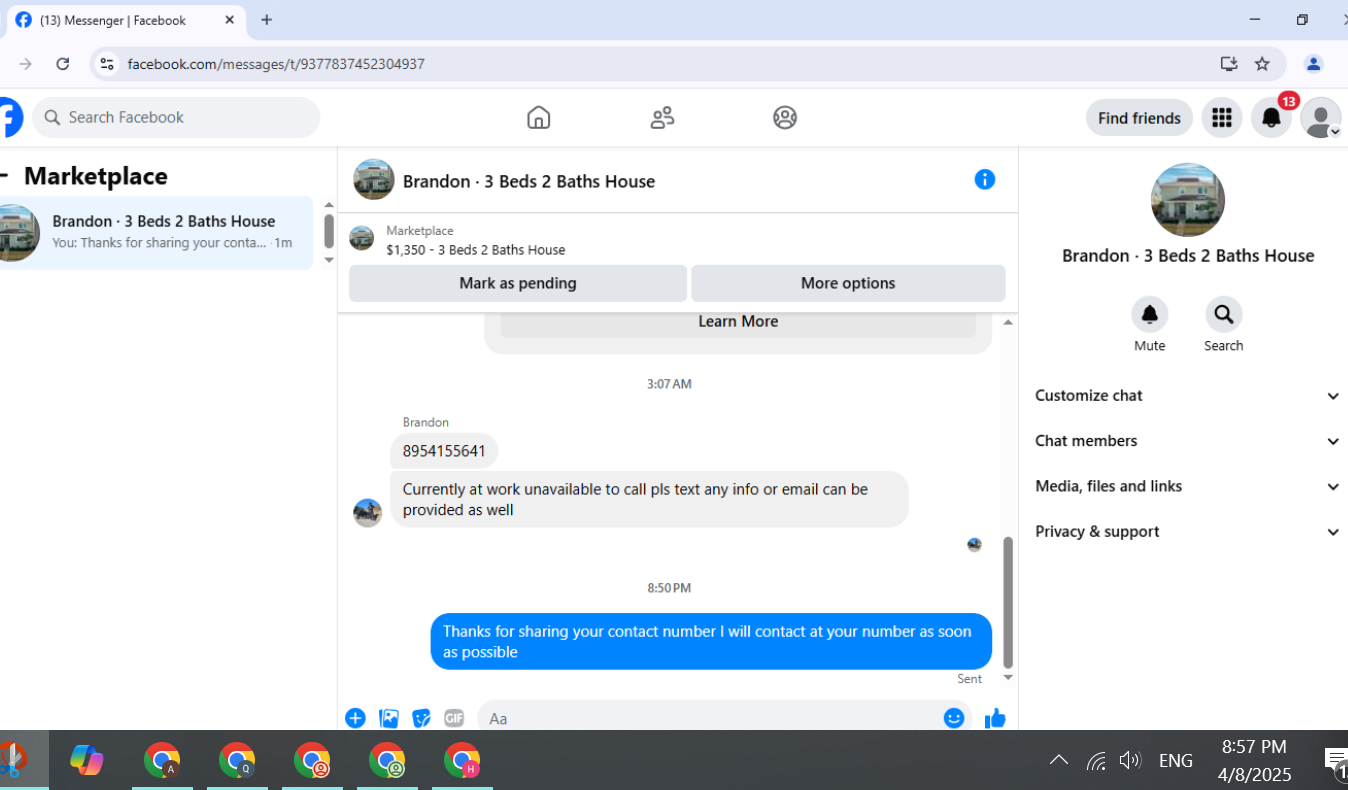Open the emoji picker in message box

[x=954, y=718]
